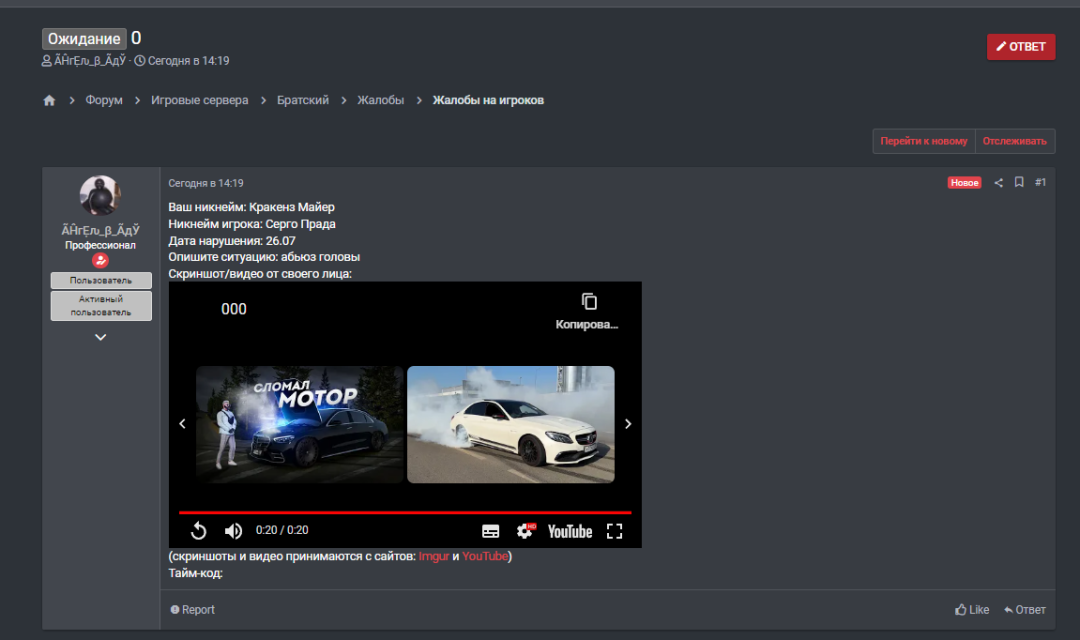Open the white Mercedes suggested video

point(510,424)
